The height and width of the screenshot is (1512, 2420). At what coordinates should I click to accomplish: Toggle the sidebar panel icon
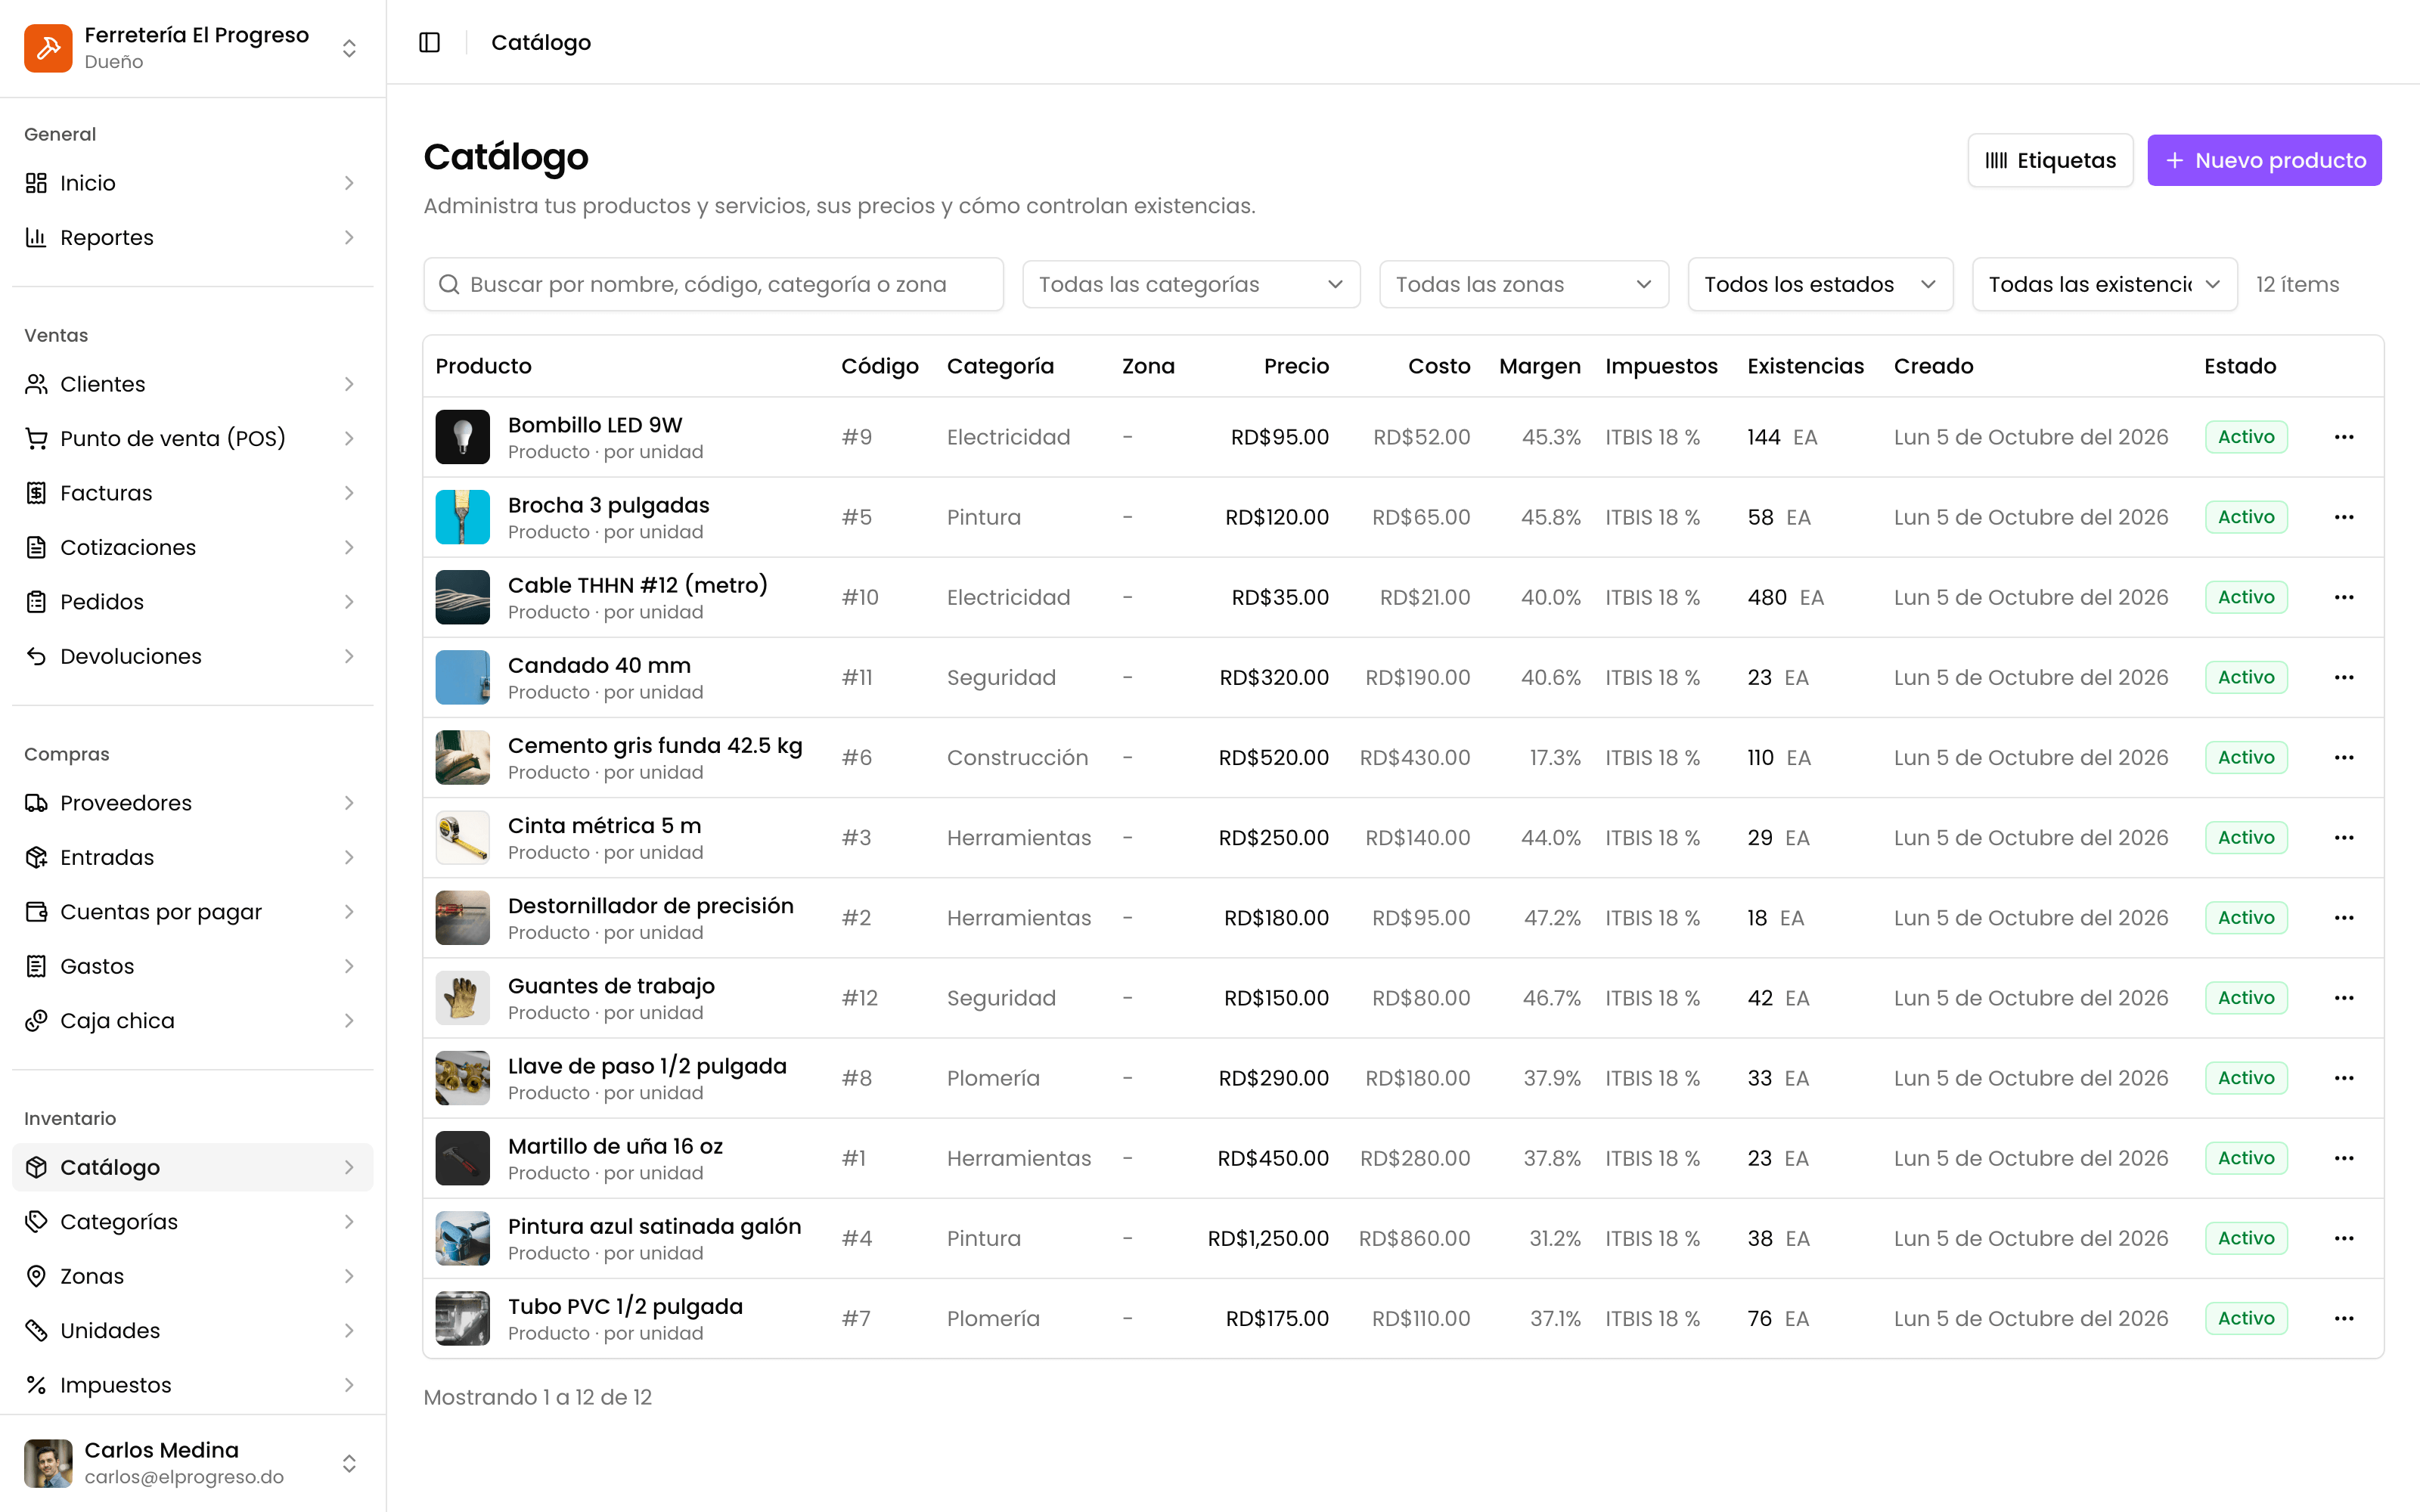[x=429, y=42]
